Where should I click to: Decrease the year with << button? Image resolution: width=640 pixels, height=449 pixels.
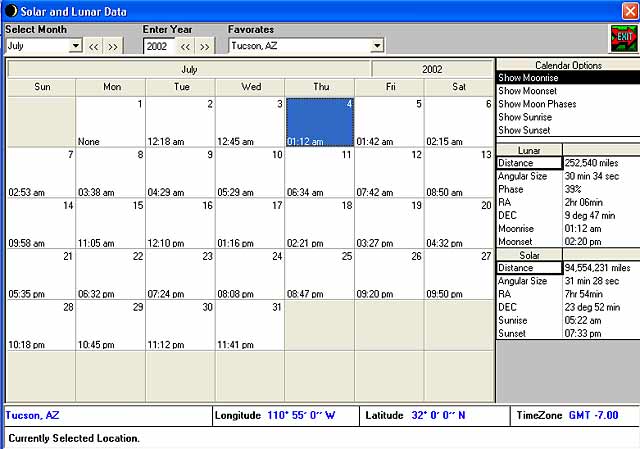(x=185, y=46)
